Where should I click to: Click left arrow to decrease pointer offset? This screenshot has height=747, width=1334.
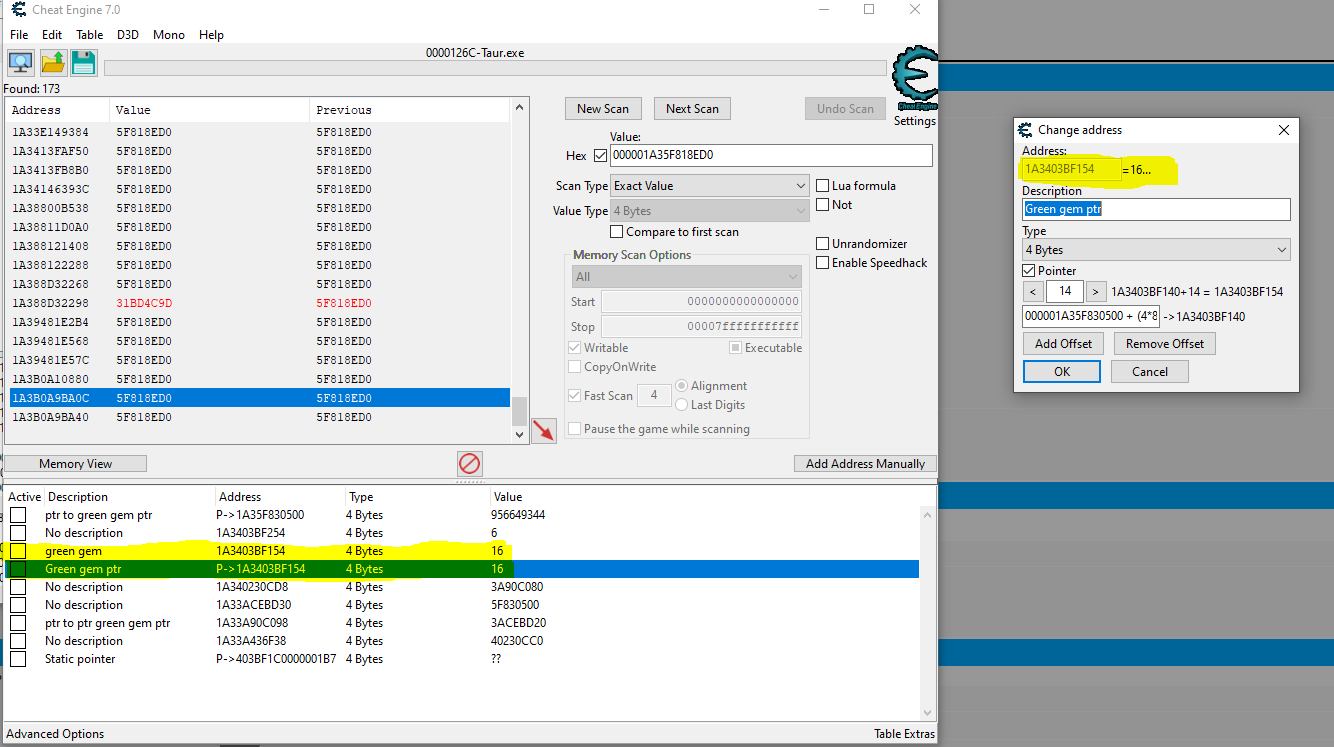(1032, 292)
